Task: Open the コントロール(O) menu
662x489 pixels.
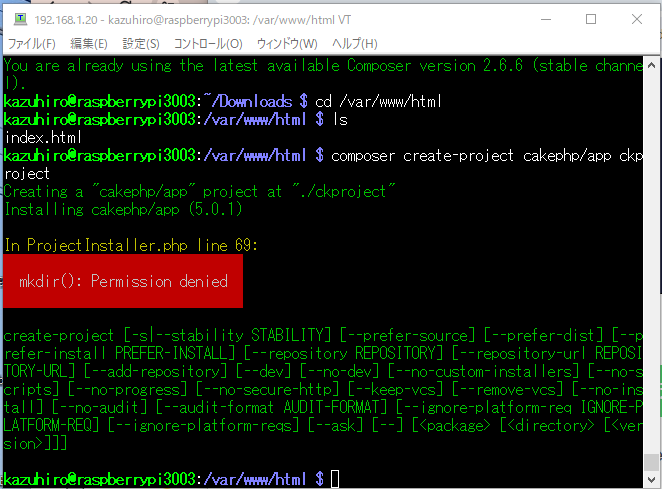Action: pyautogui.click(x=208, y=44)
